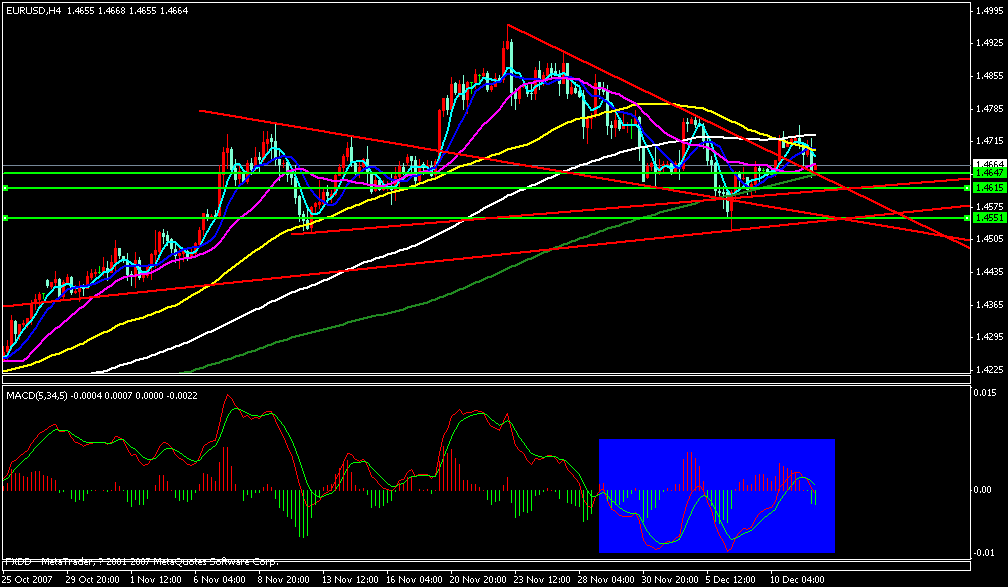Click the 10 Dec 04:00 time label
This screenshot has height=587, width=1008.
[x=797, y=580]
